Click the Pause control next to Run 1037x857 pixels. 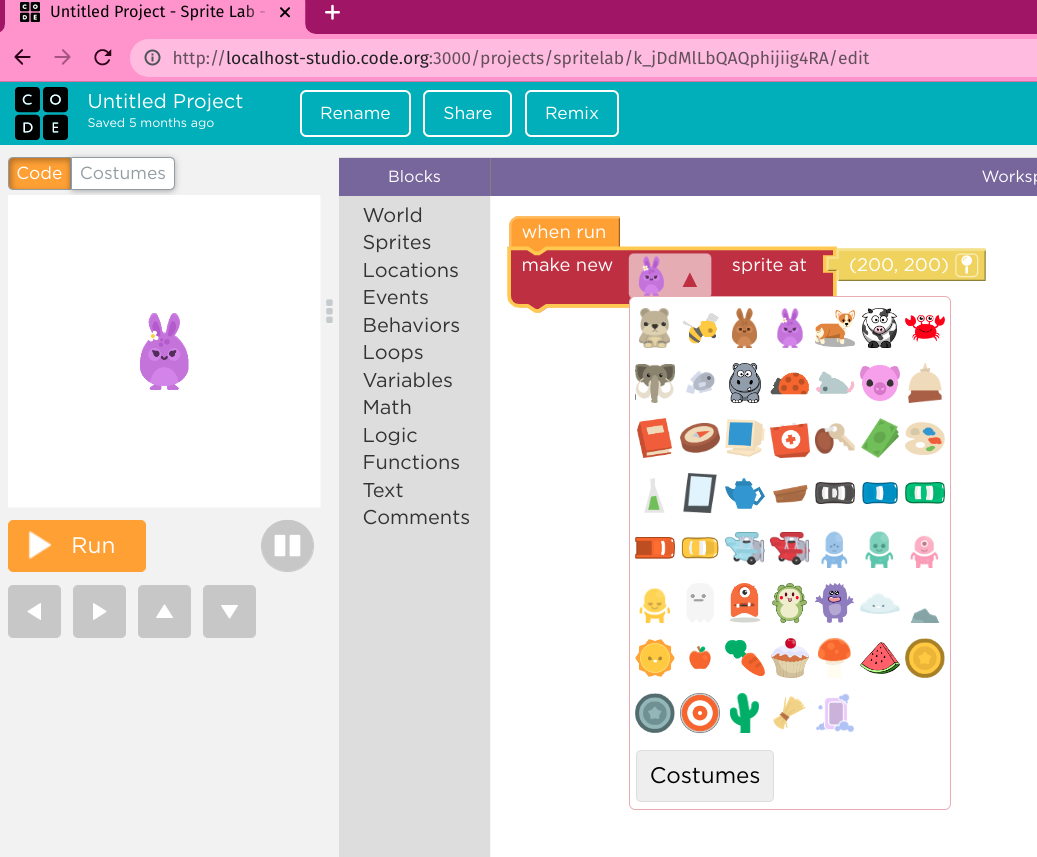(287, 546)
